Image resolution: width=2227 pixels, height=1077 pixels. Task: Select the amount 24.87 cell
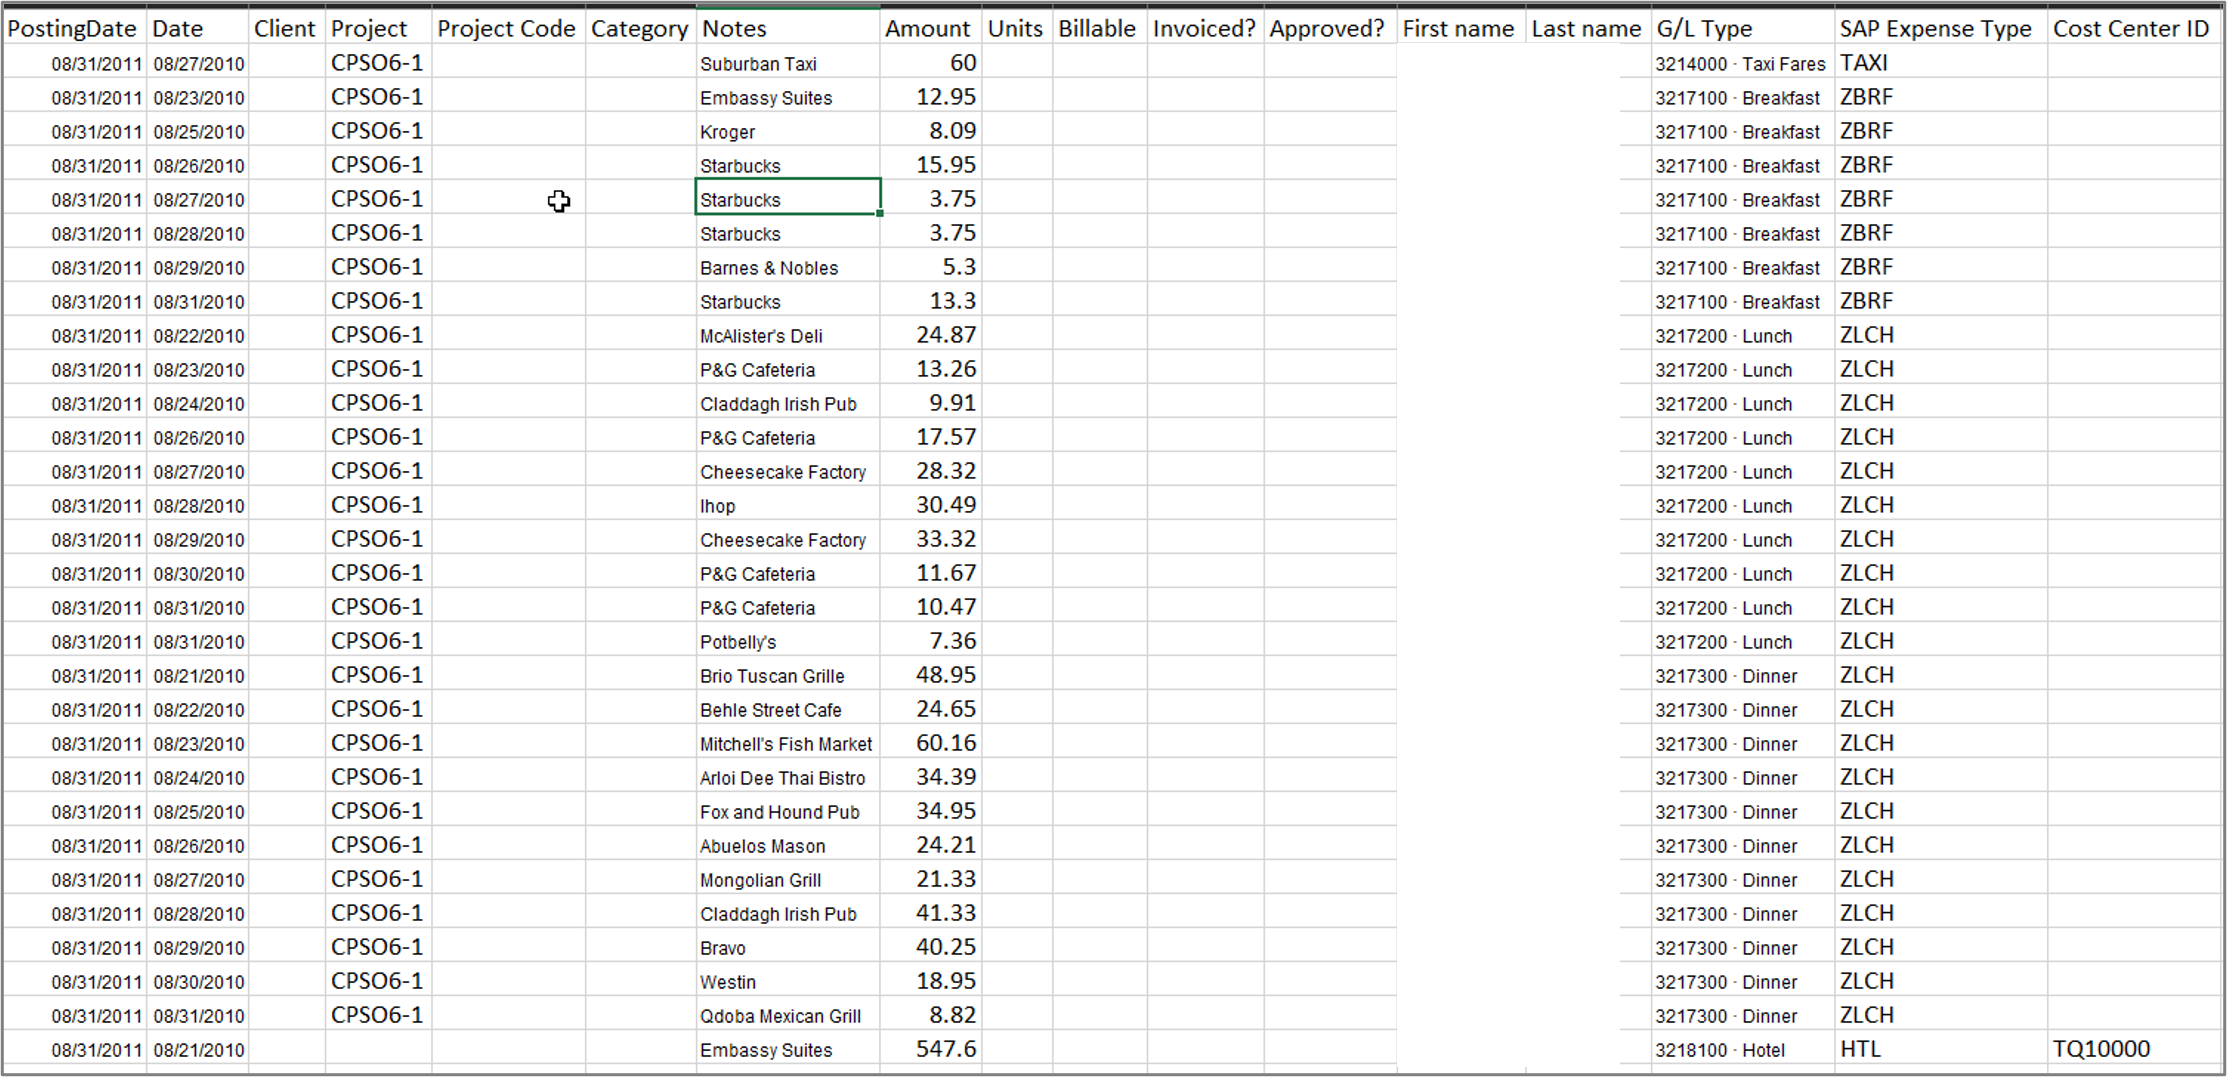click(931, 335)
